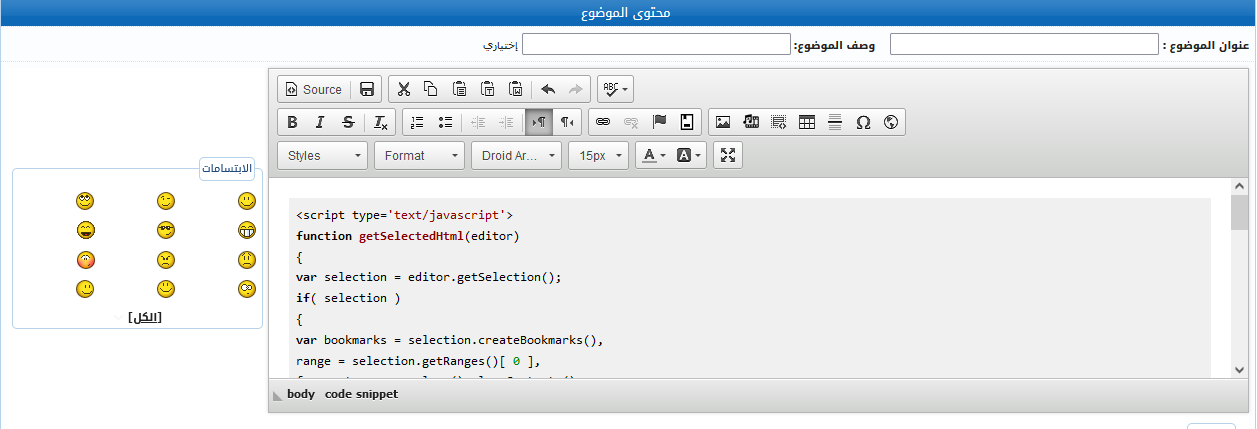Viewport: 1257px width, 429px height.
Task: Click Paste from Word icon
Action: (515, 89)
